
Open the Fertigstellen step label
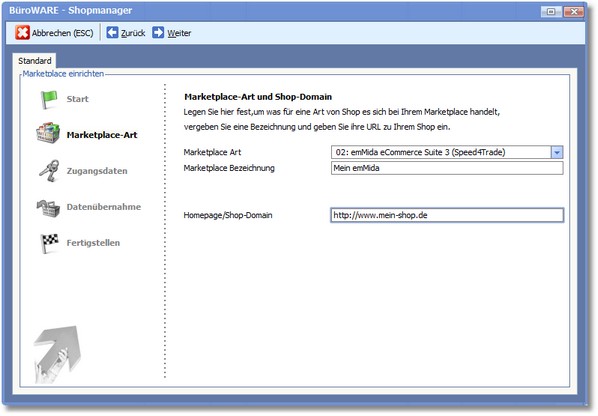click(x=93, y=243)
